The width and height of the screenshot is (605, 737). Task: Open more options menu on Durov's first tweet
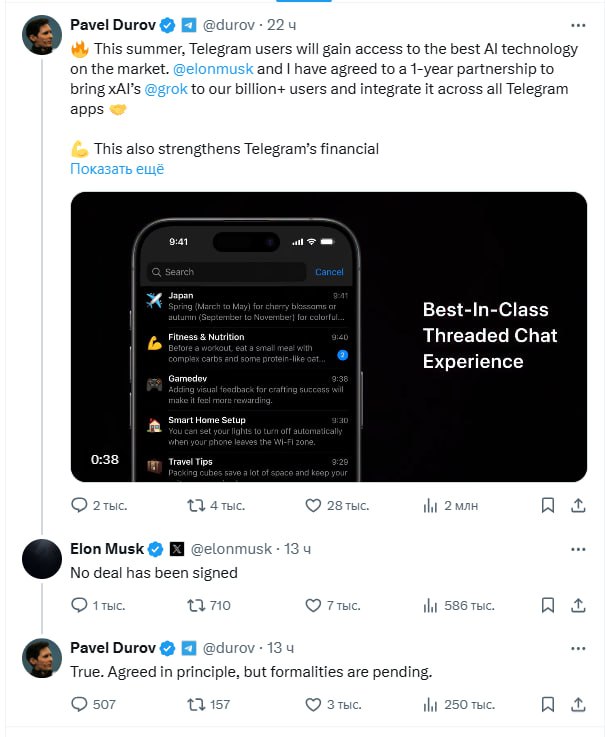point(578,25)
